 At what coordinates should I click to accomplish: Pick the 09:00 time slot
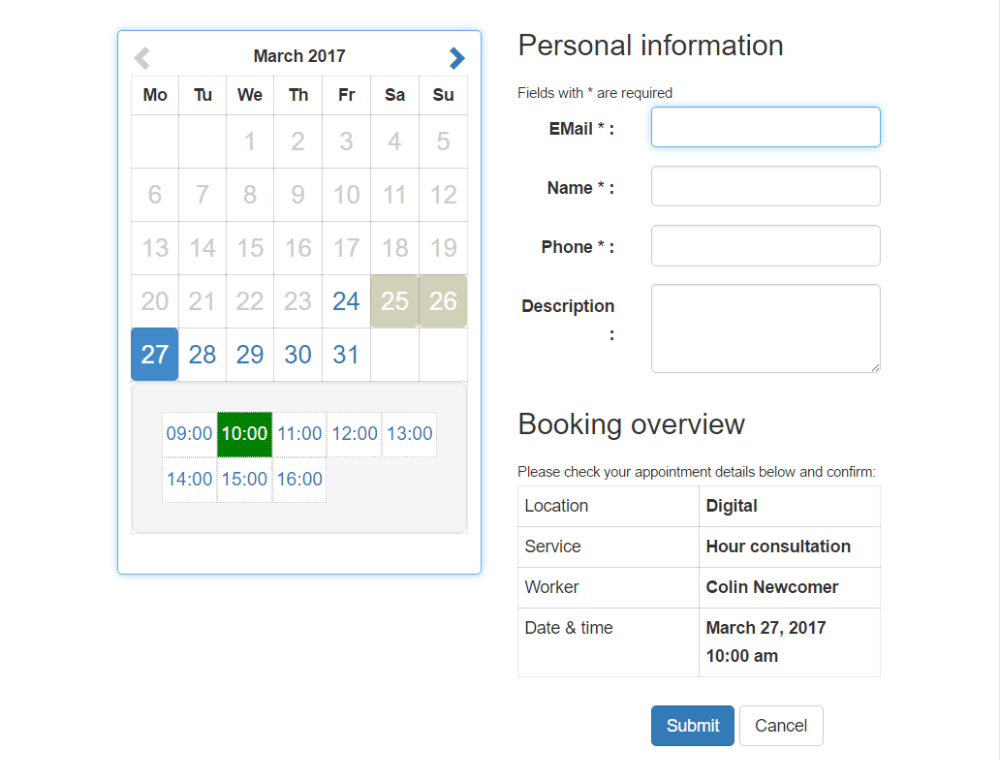(x=189, y=434)
